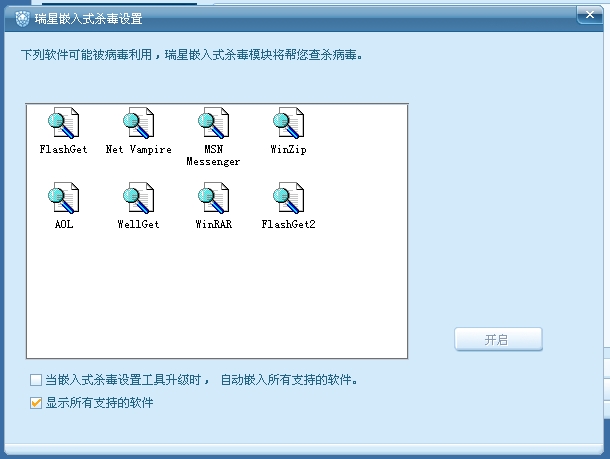Click the 开启 button
This screenshot has width=610, height=459.
click(x=498, y=339)
